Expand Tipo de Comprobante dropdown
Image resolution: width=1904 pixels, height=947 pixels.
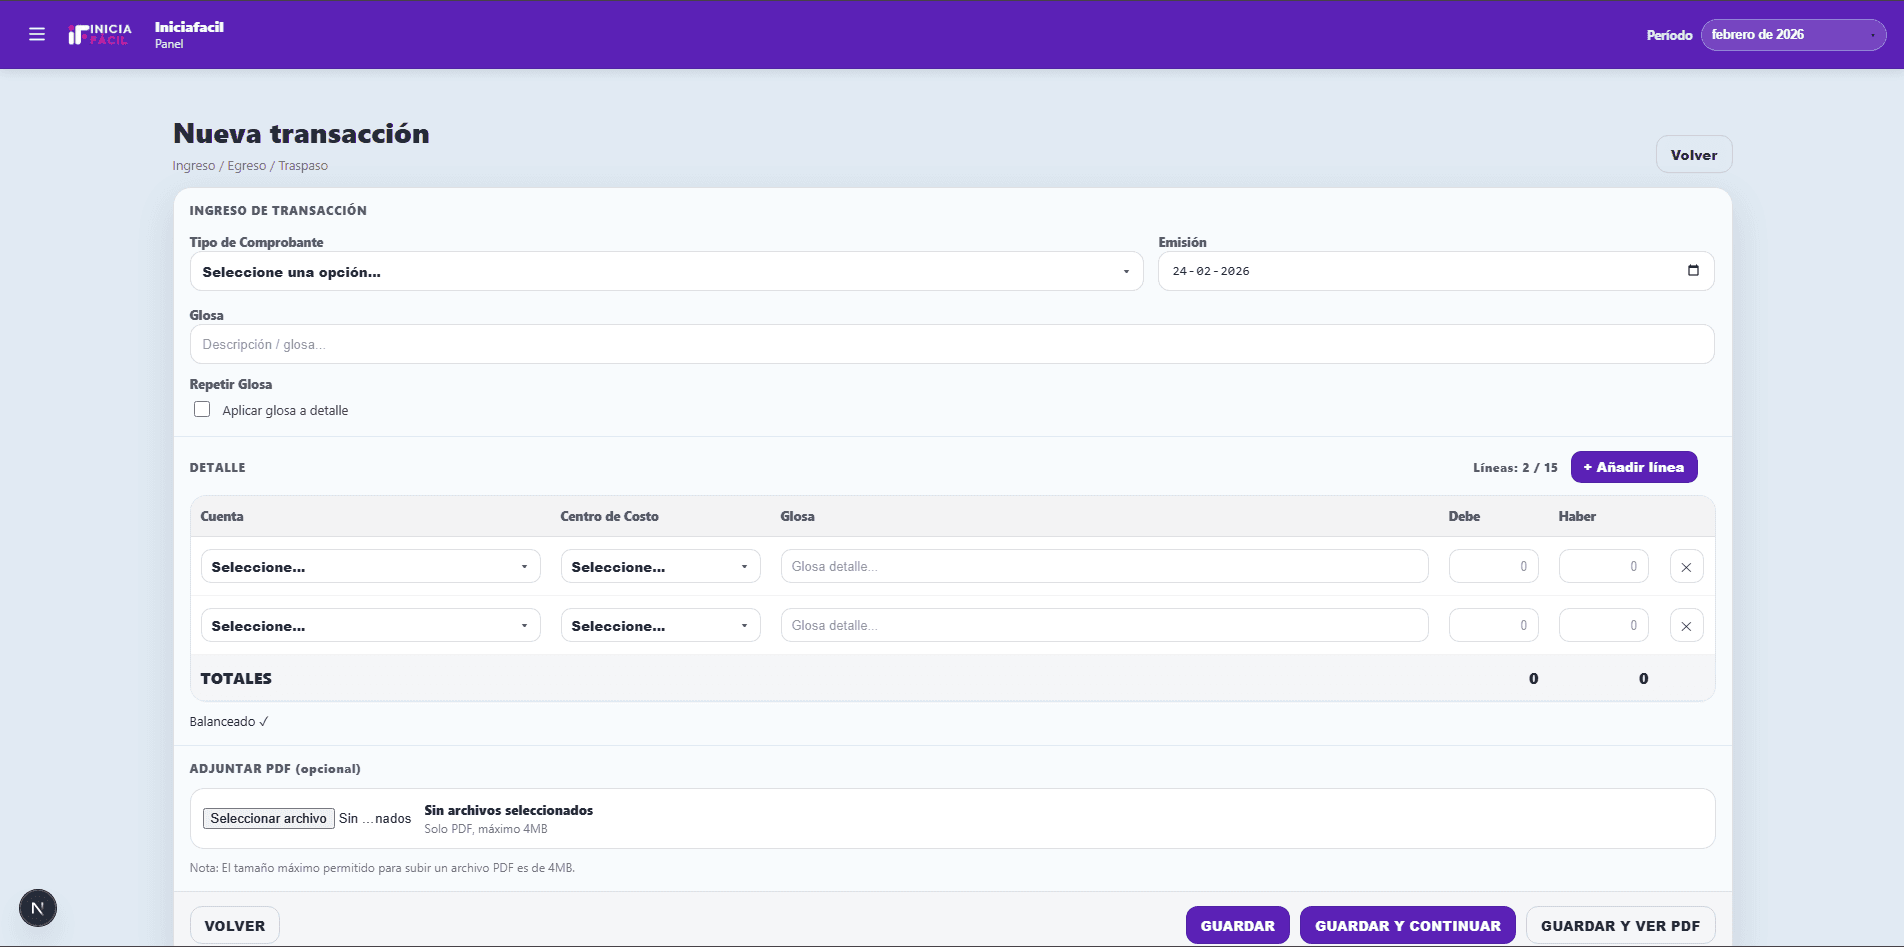click(665, 272)
